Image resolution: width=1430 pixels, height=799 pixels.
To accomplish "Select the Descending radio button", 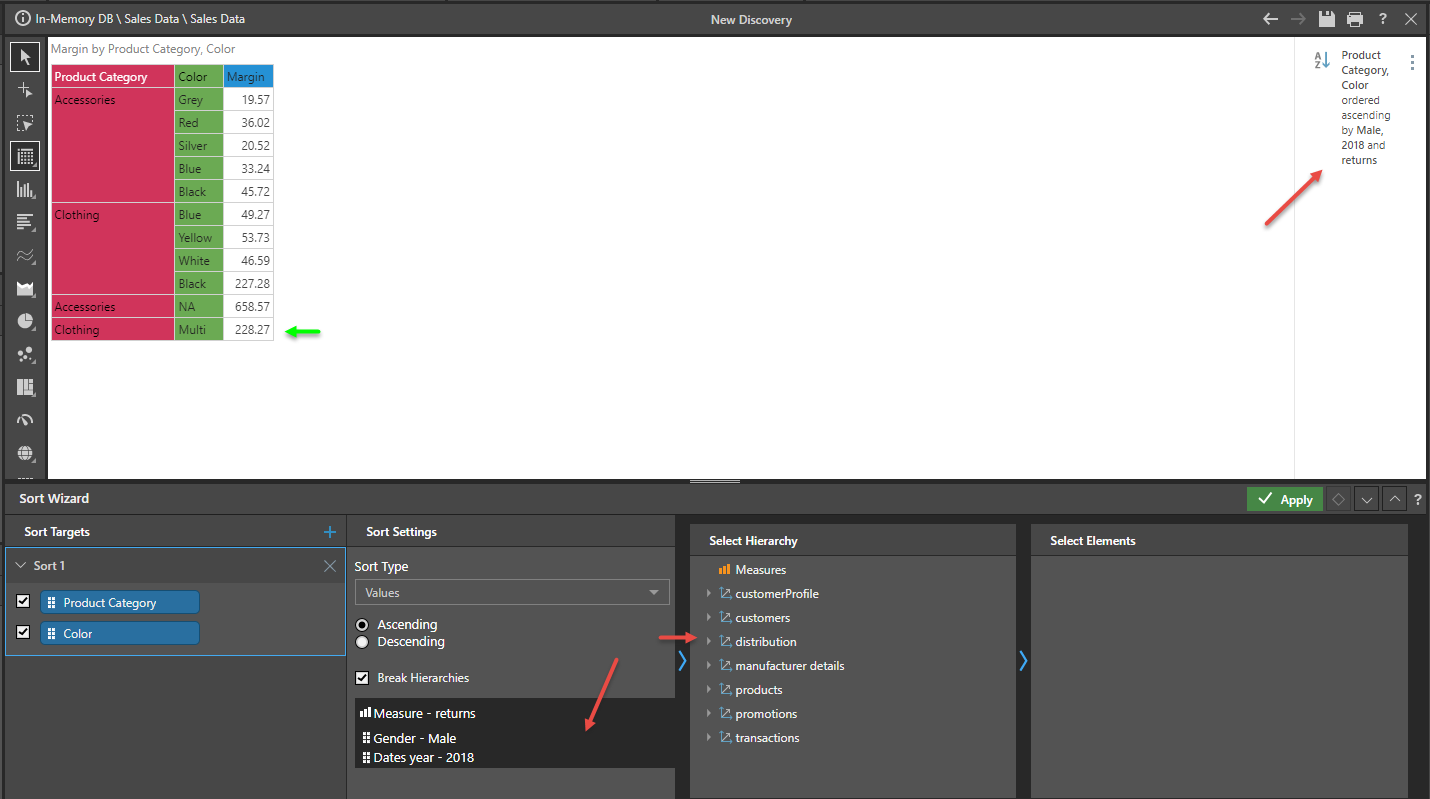I will [x=363, y=642].
